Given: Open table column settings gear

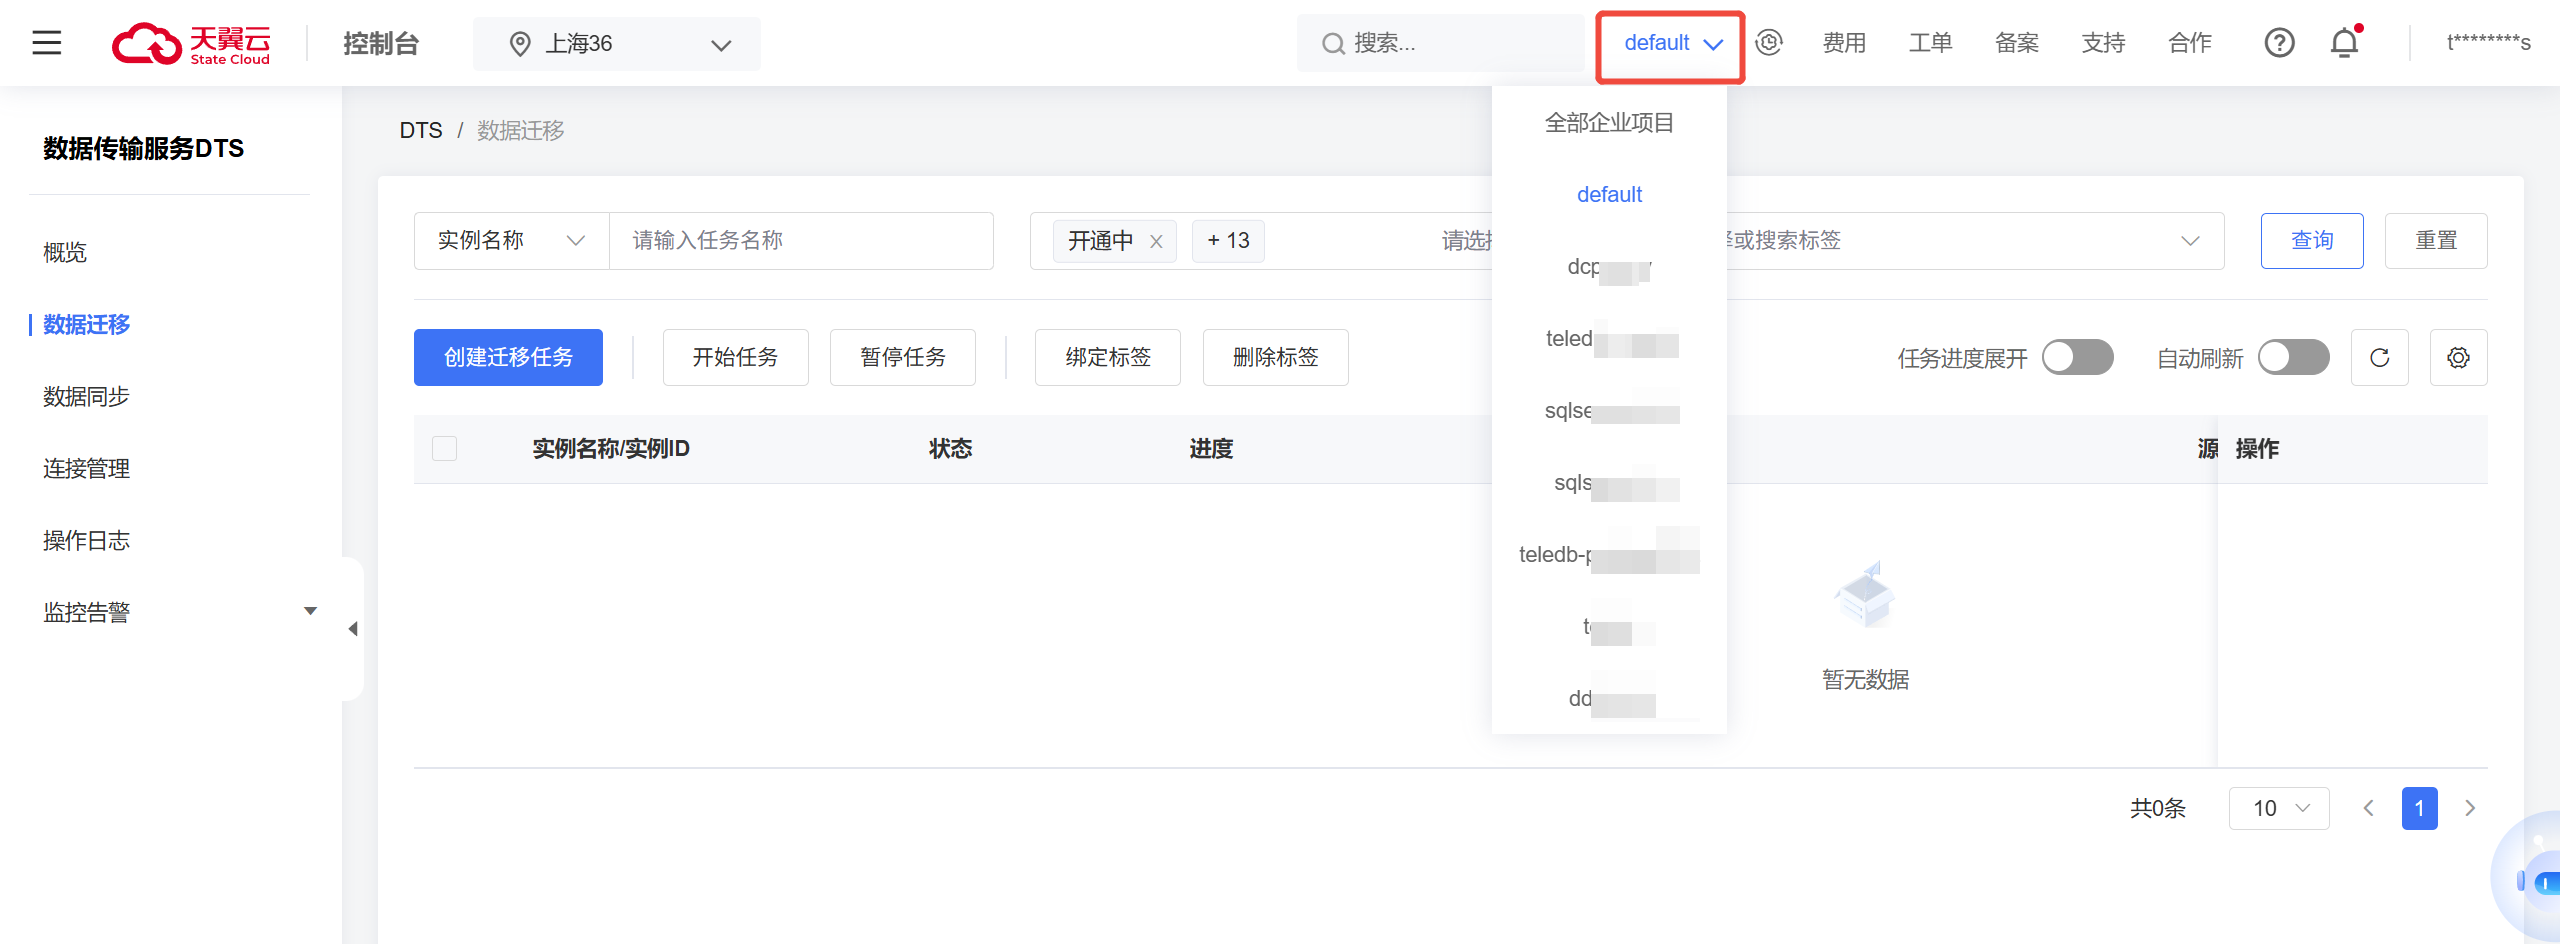Looking at the screenshot, I should click(x=2458, y=358).
